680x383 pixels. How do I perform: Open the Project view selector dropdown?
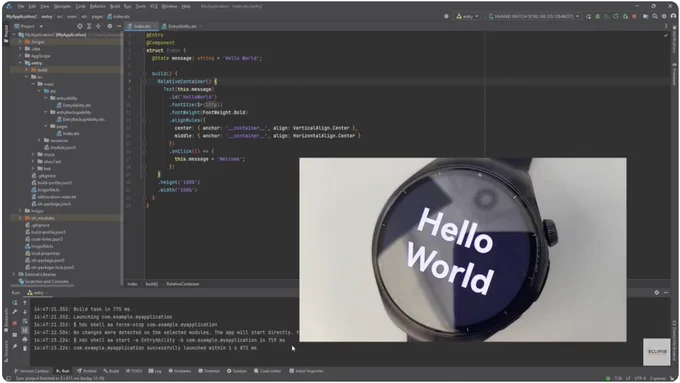29,26
